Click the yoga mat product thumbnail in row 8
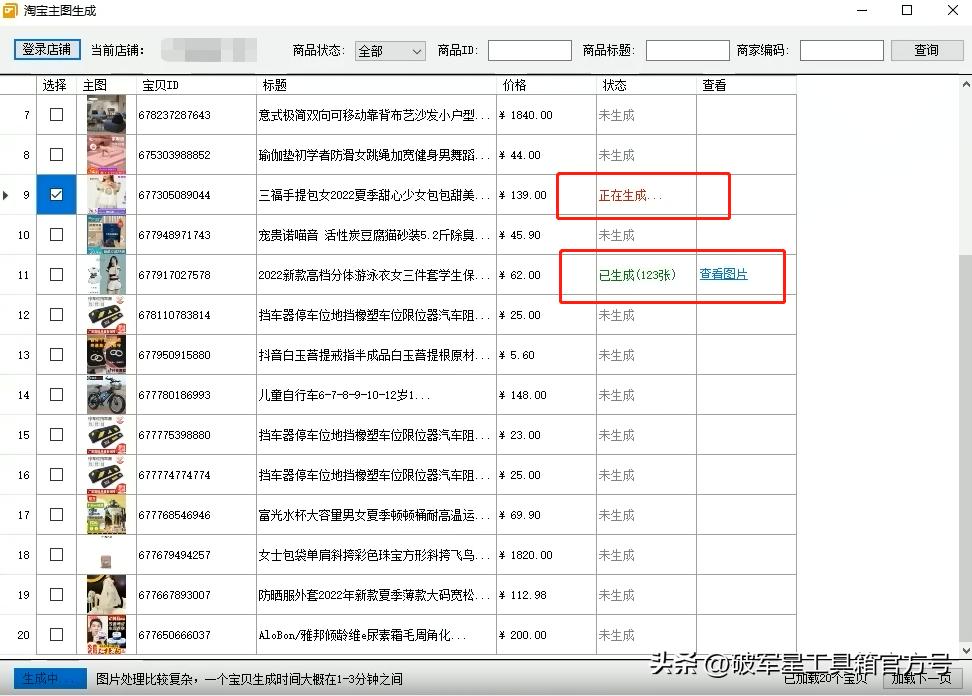This screenshot has width=972, height=696. tap(105, 154)
